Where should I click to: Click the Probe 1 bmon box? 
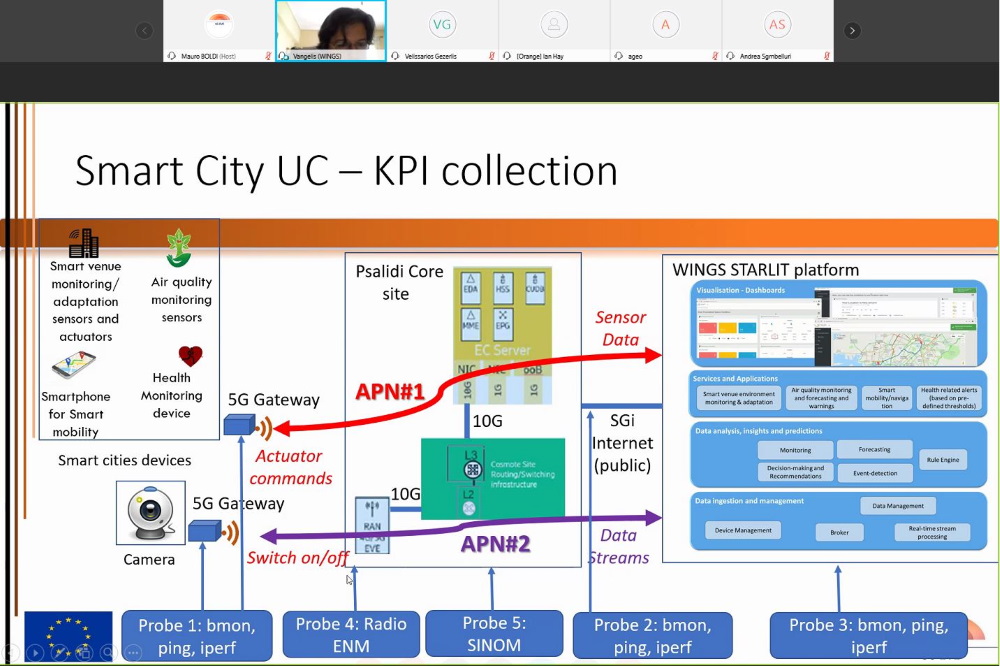click(197, 635)
